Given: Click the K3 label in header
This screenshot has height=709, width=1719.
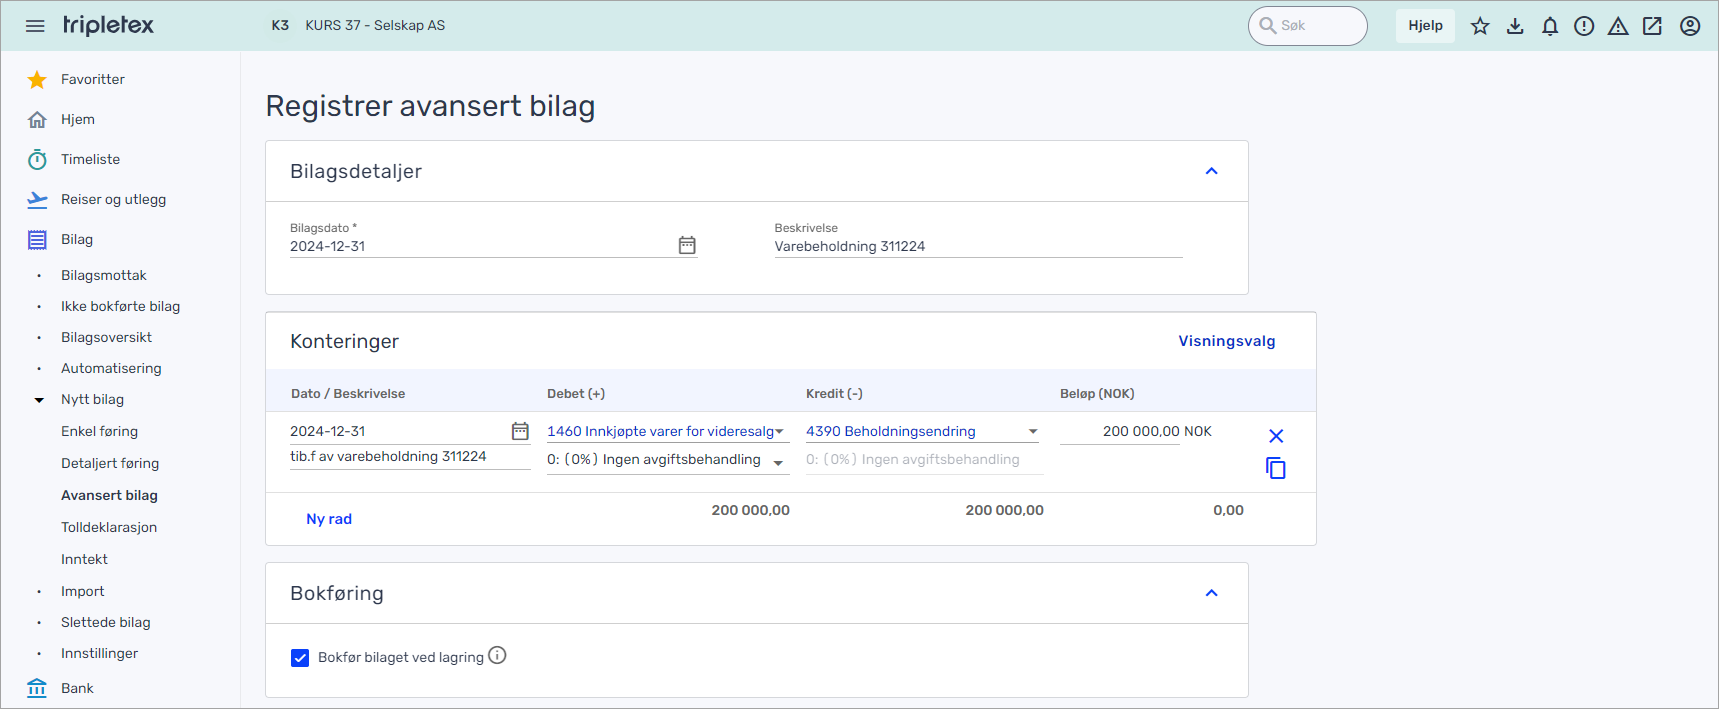Looking at the screenshot, I should point(280,25).
